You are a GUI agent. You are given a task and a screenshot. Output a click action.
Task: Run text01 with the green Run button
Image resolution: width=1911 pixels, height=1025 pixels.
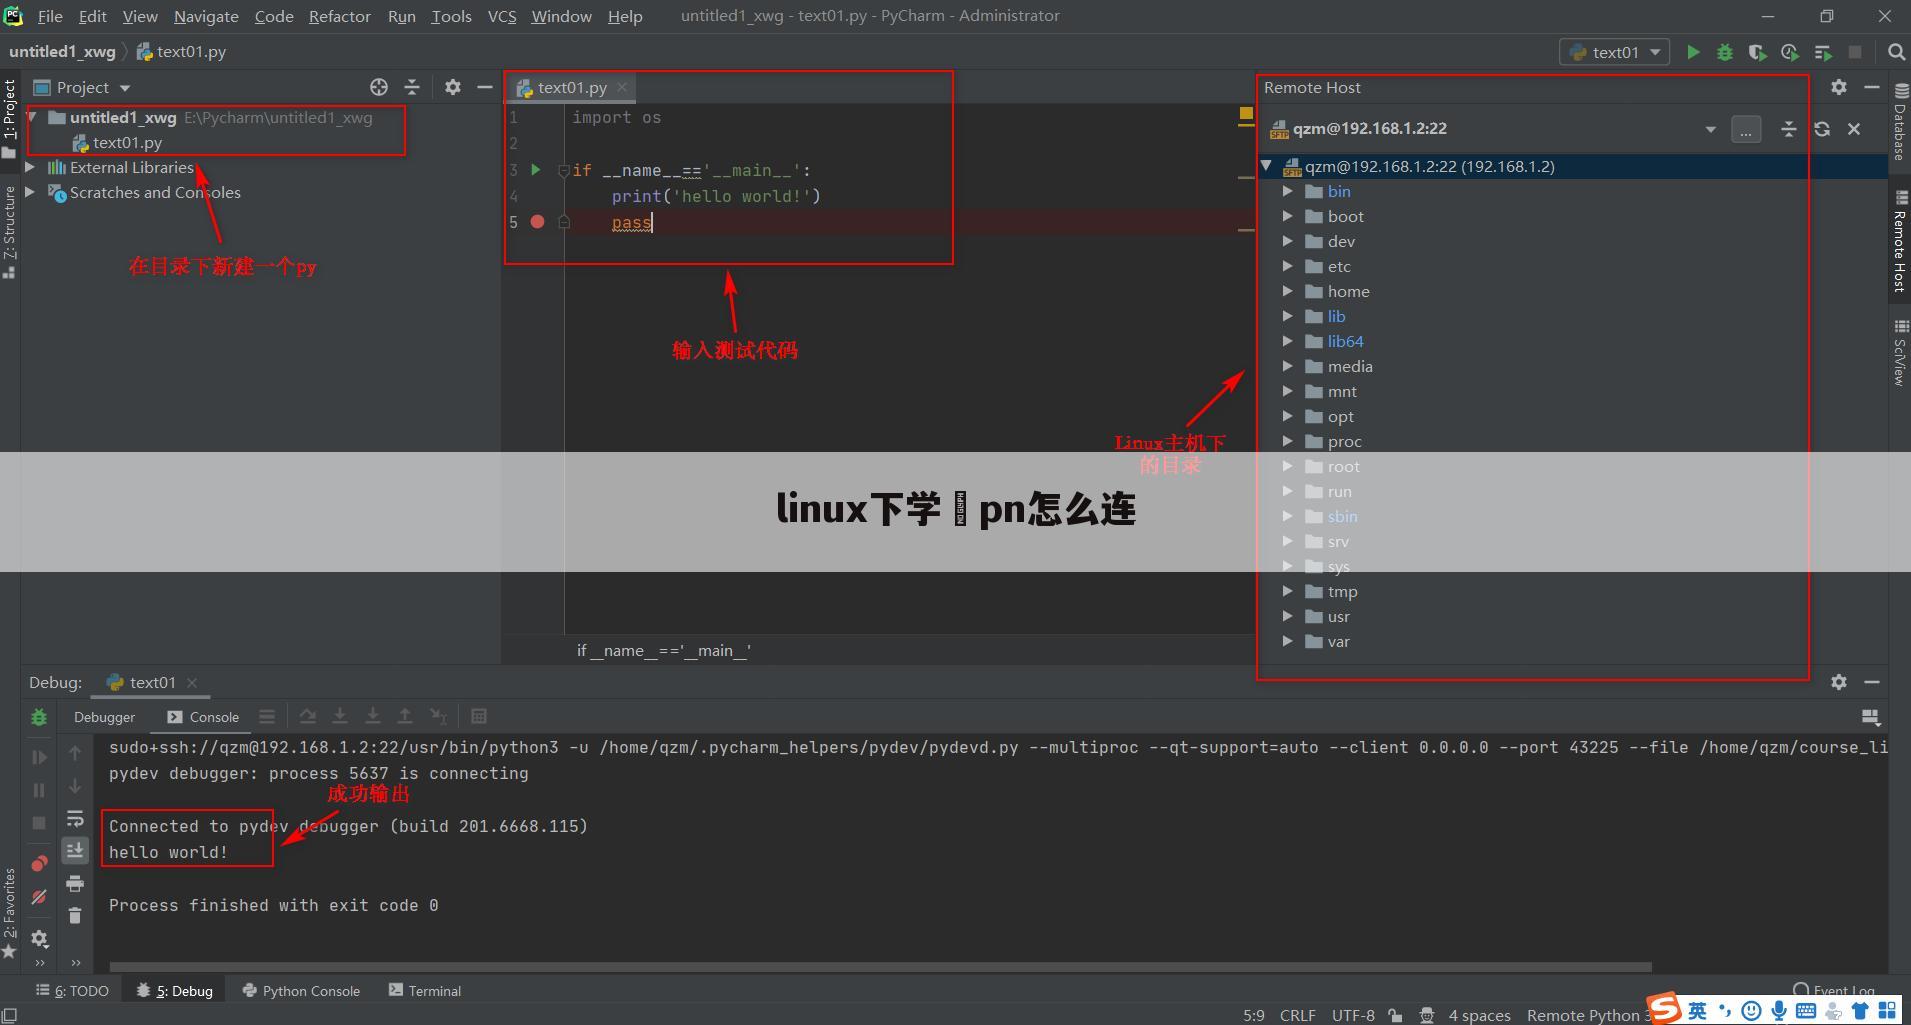(x=1693, y=52)
